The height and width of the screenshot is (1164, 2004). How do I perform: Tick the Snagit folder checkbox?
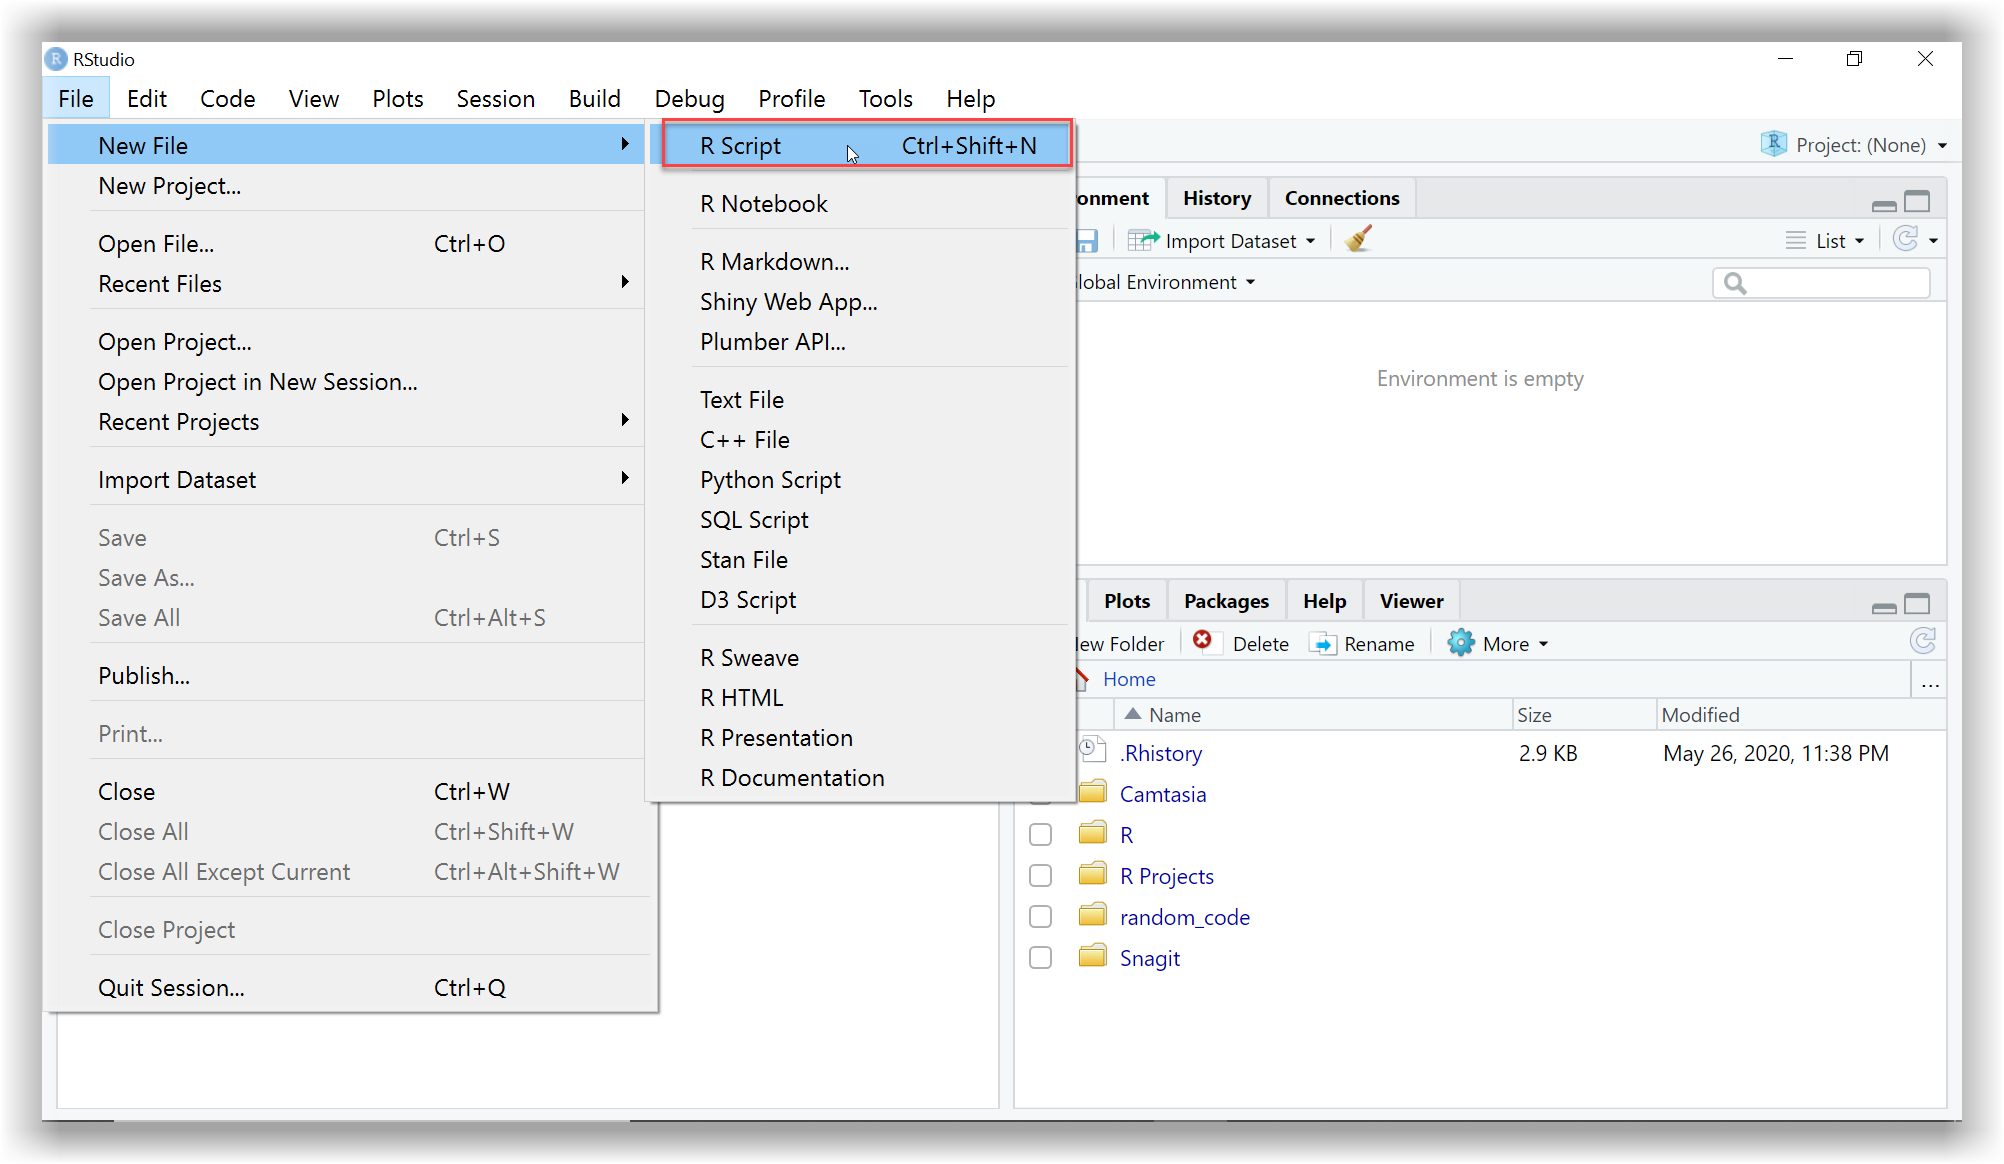1040,958
